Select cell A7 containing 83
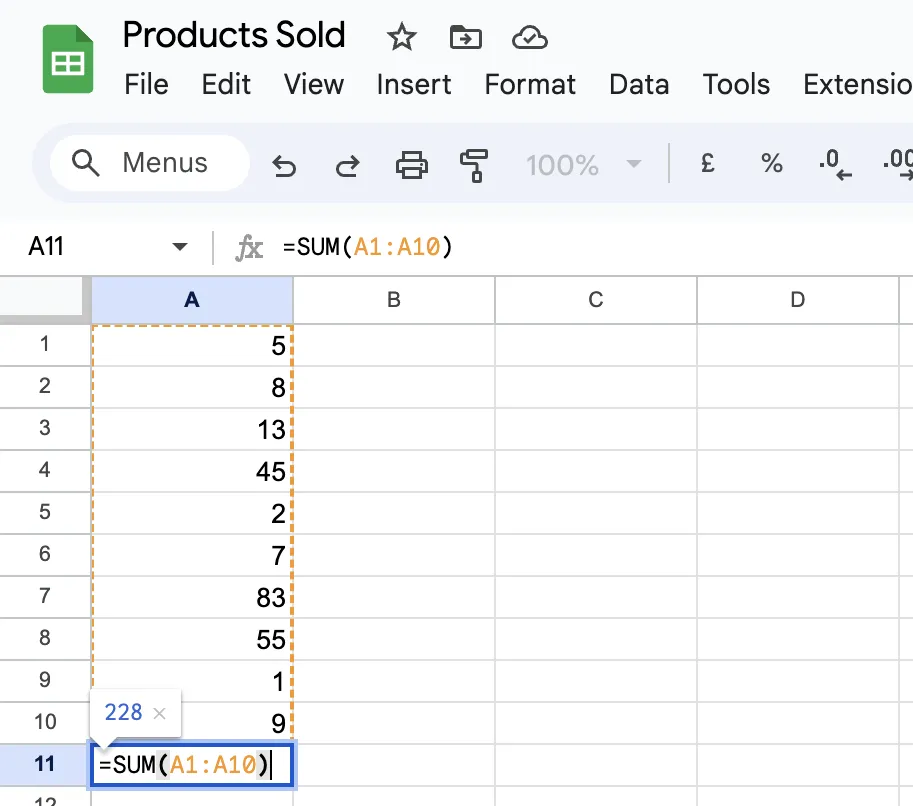This screenshot has width=913, height=806. coord(192,598)
